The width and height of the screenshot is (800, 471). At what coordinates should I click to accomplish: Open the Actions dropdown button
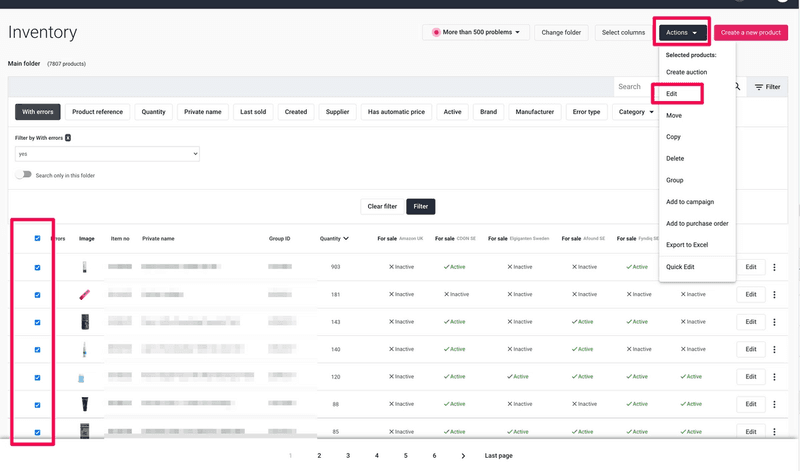point(682,32)
